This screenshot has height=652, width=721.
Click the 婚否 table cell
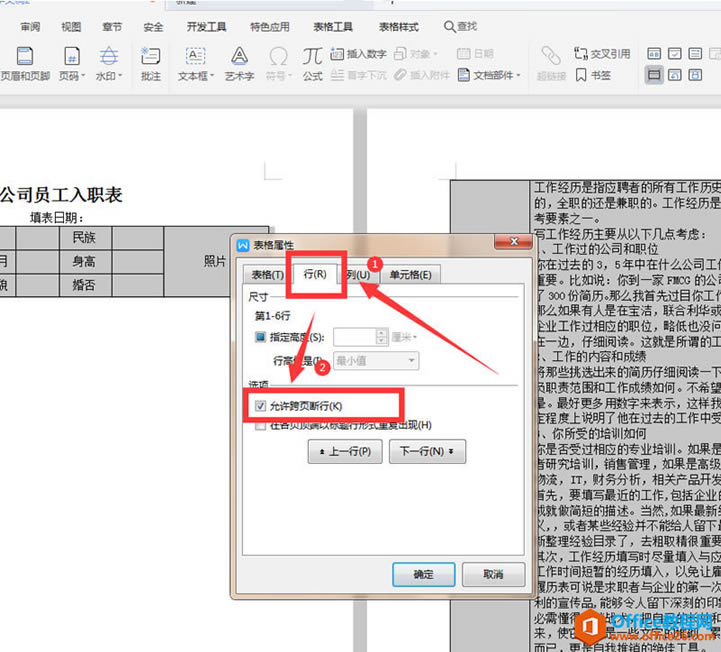pos(86,286)
